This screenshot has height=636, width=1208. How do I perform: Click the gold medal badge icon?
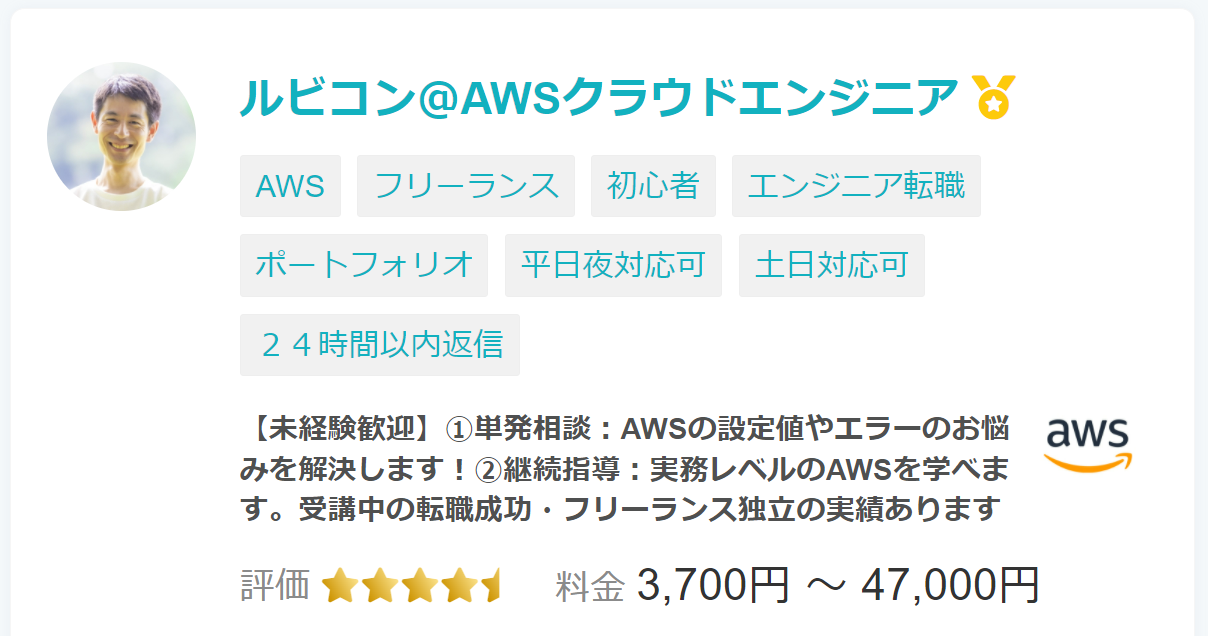993,97
